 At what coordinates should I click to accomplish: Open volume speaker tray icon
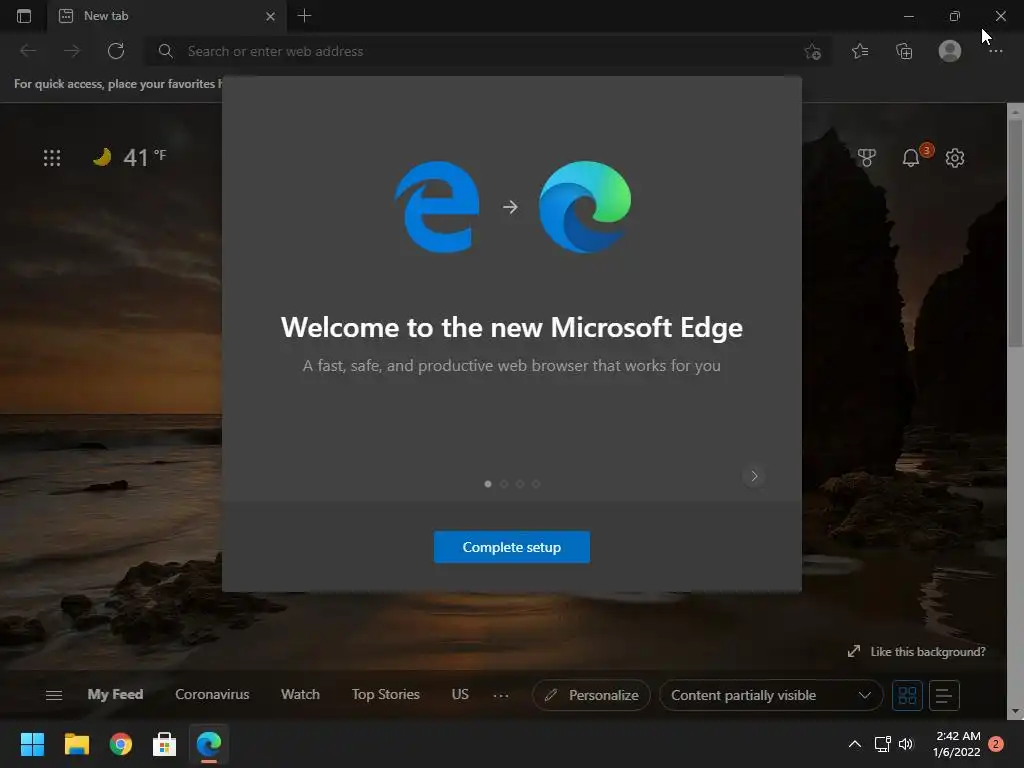906,744
